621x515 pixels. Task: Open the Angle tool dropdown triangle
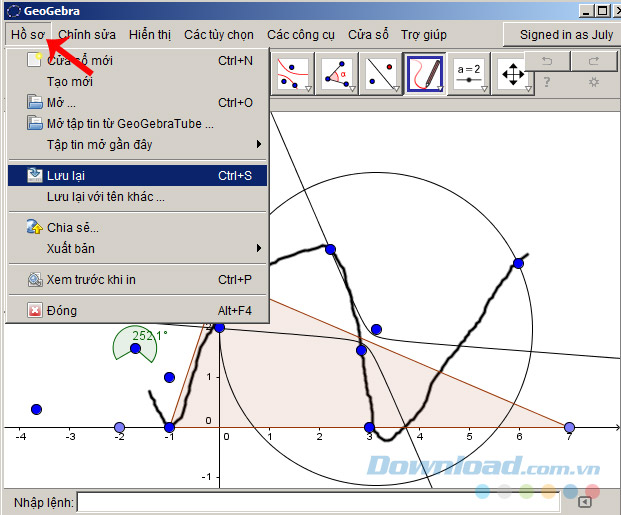352,89
